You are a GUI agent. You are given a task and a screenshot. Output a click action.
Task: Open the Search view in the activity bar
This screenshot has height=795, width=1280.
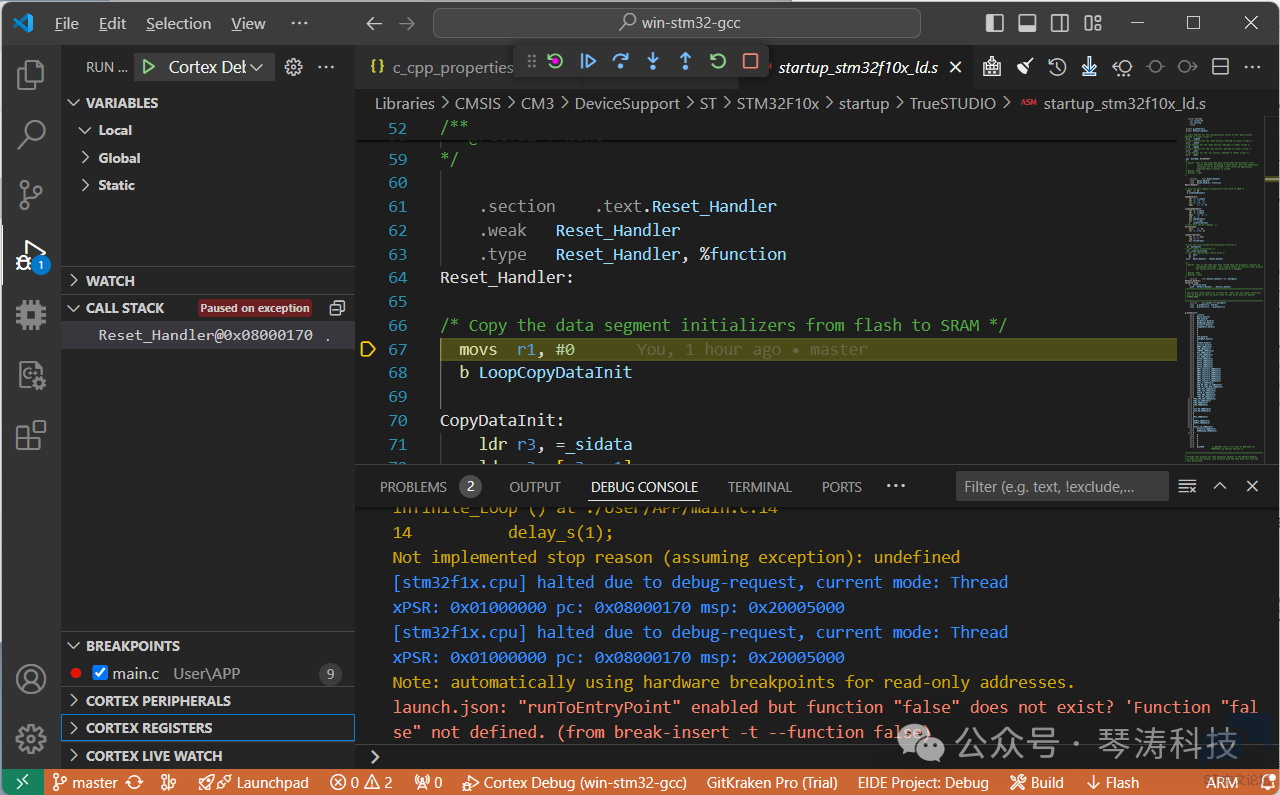31,134
